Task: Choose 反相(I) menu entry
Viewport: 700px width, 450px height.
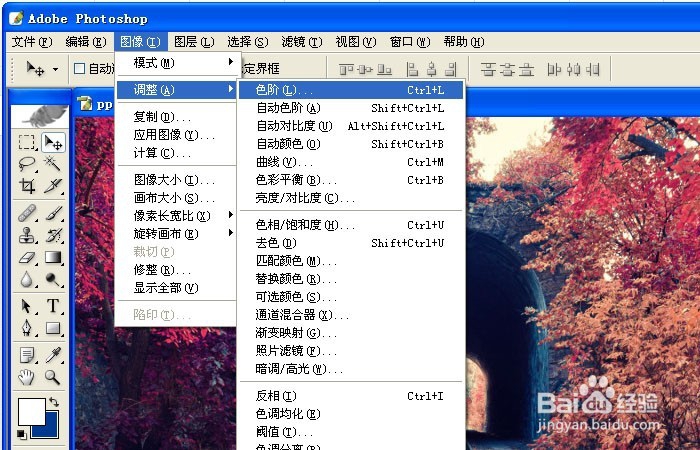Action: pyautogui.click(x=351, y=396)
